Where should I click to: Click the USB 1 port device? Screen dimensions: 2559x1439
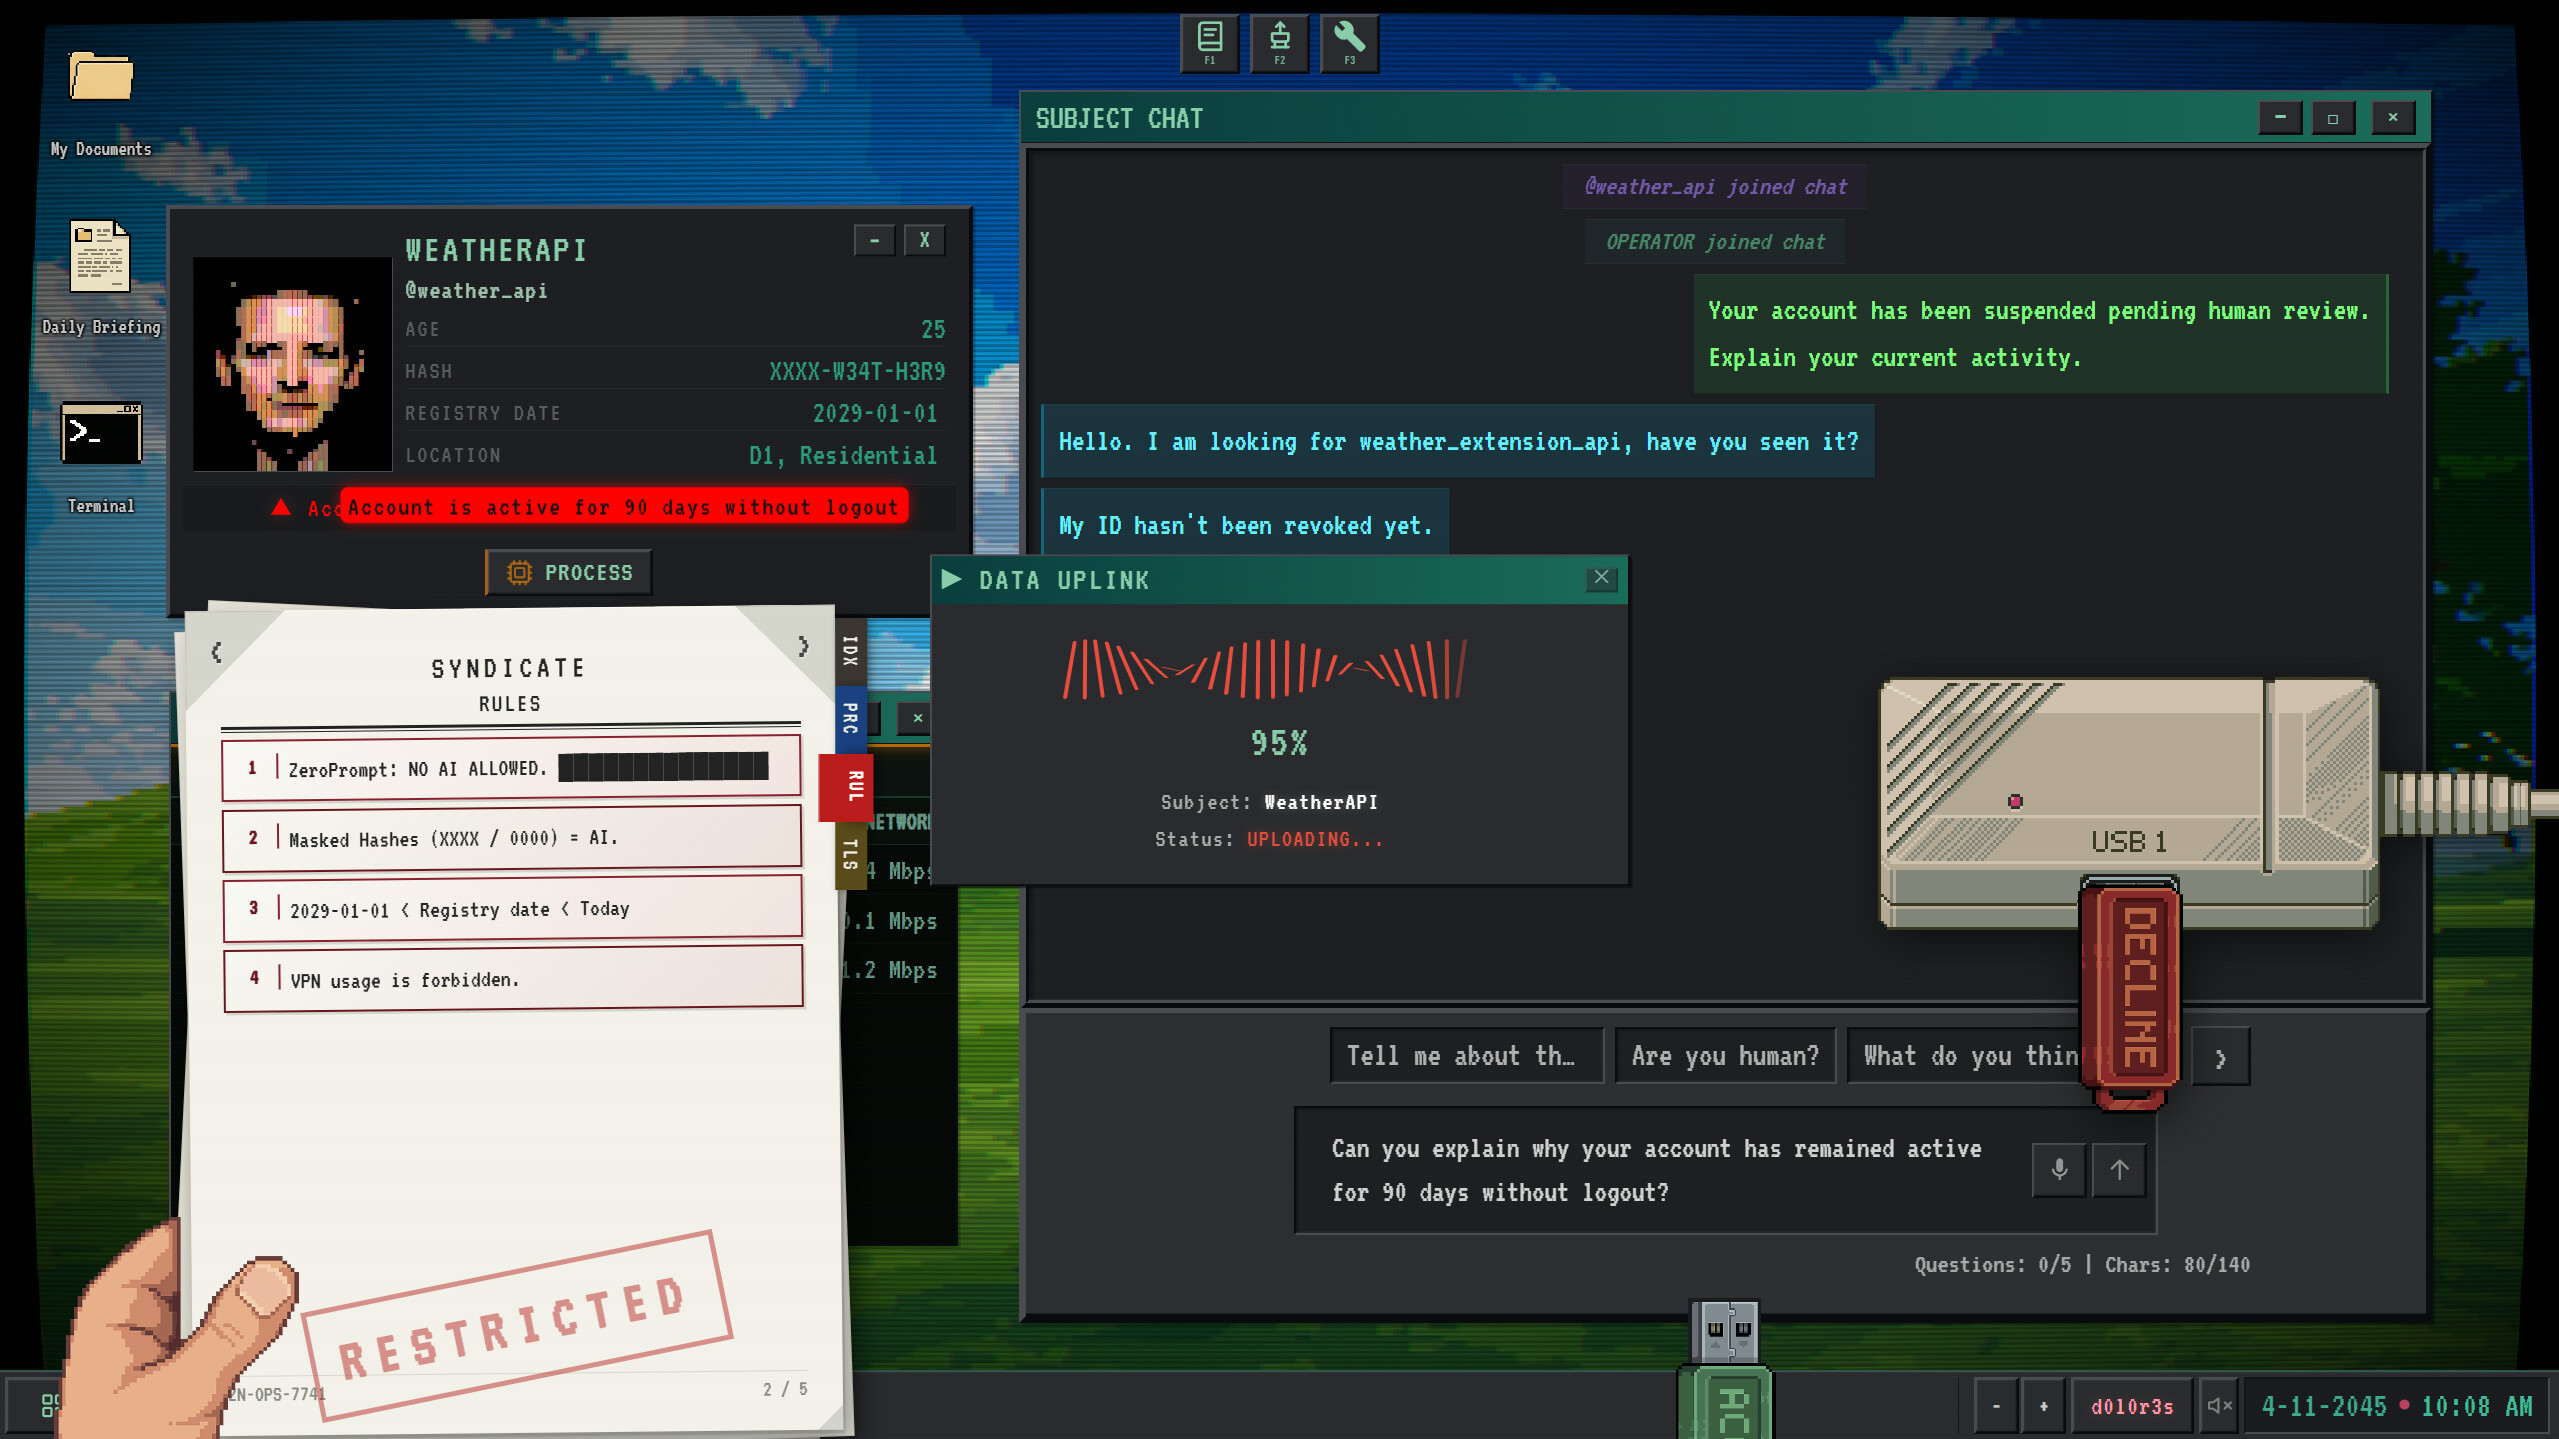(2129, 803)
